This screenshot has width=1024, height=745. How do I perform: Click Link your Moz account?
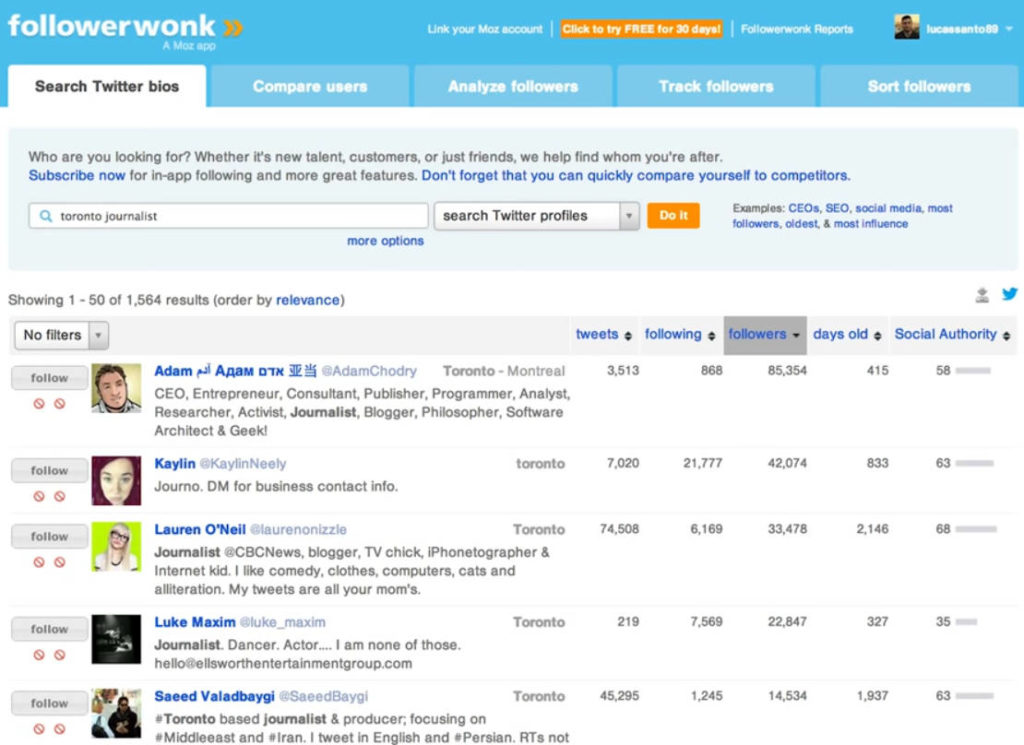485,29
